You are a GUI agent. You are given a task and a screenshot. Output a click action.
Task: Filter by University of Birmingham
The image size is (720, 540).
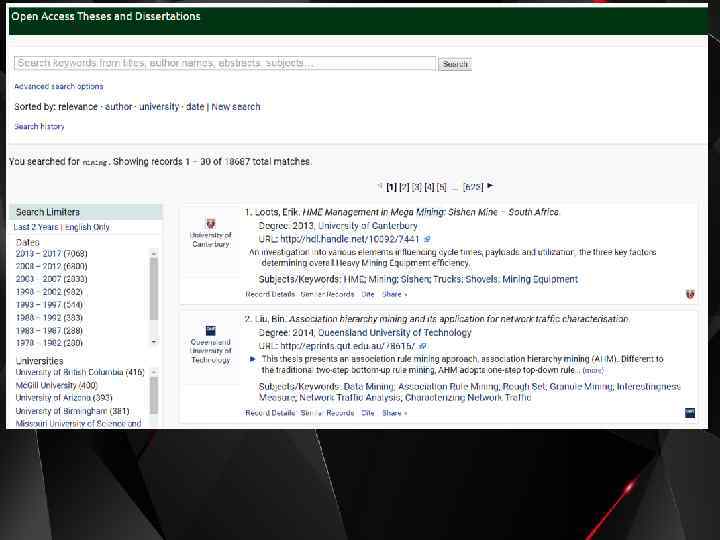[73, 411]
